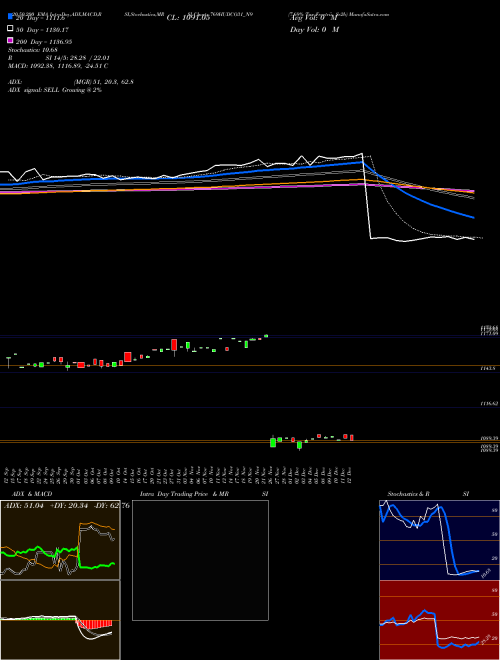Viewport: 500px width, 660px height.
Task: Click the magenta 200 Day legend swatch
Action: [10, 40]
